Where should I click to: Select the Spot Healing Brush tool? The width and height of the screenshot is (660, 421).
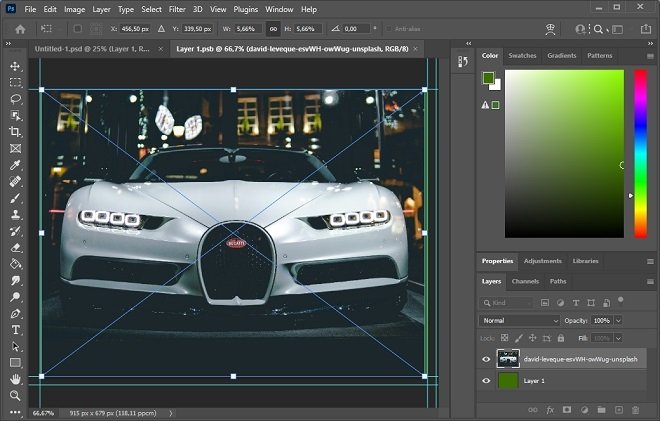click(x=15, y=181)
